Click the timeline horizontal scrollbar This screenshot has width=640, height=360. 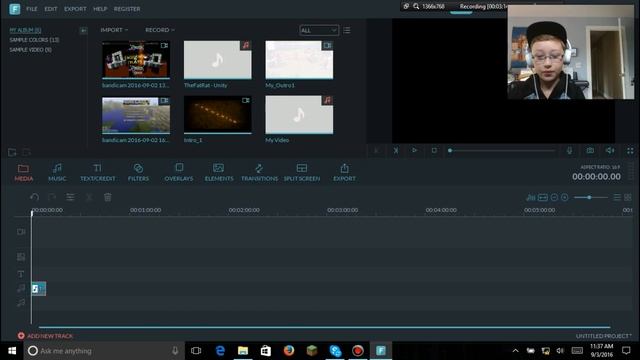pos(324,327)
